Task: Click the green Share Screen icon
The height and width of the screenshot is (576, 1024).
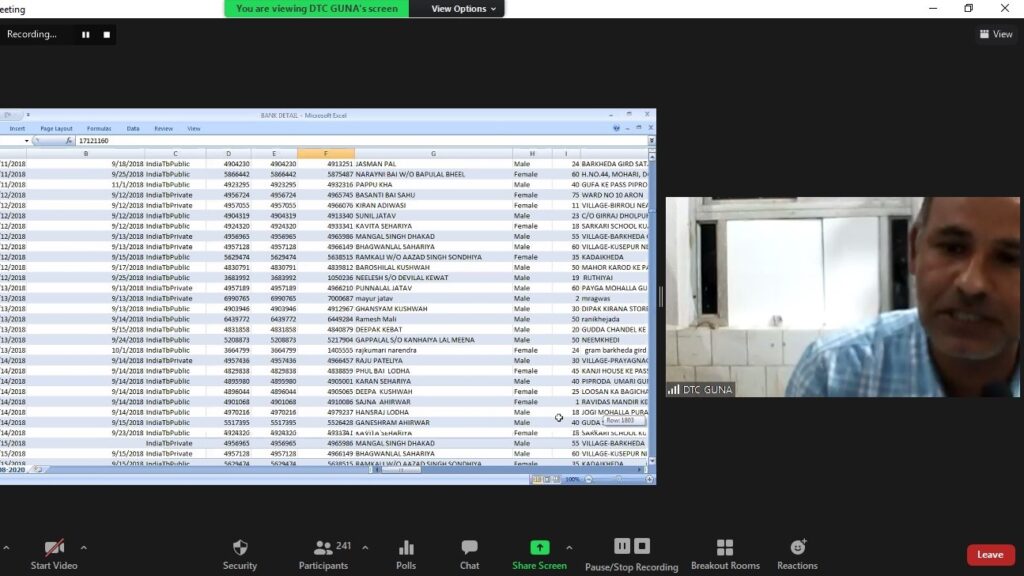Action: point(539,548)
